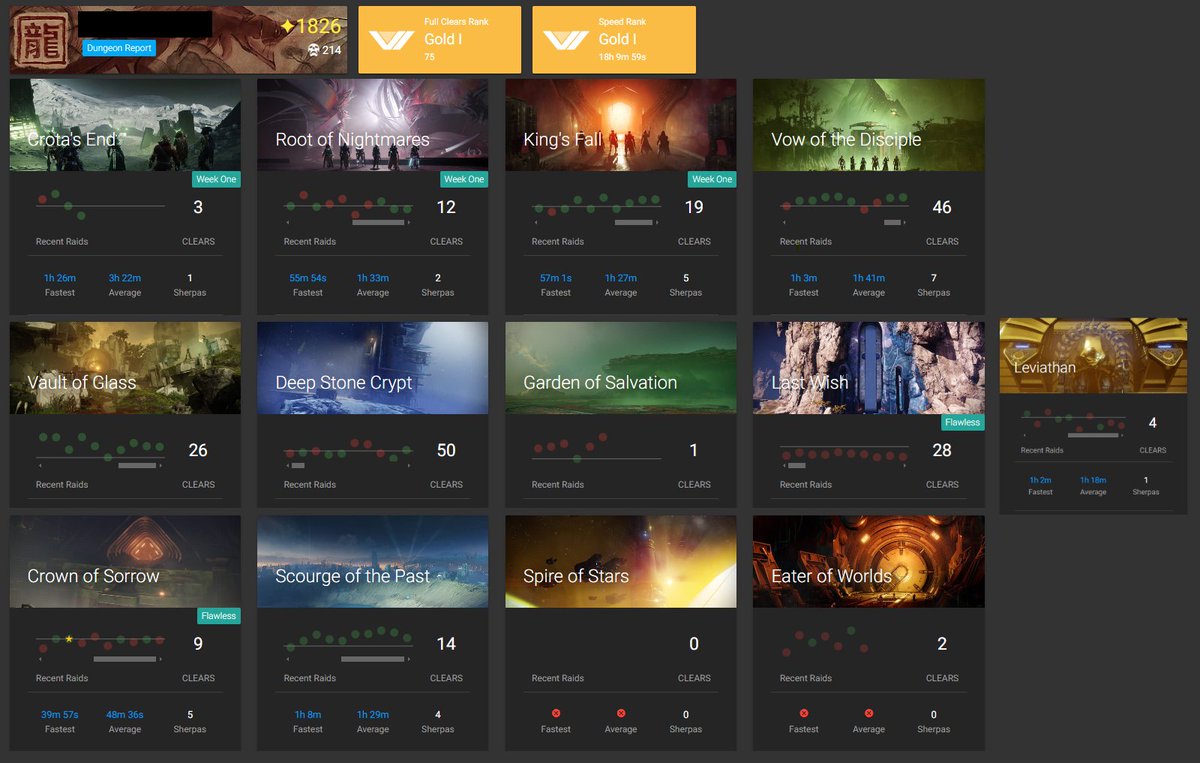This screenshot has width=1200, height=763.
Task: Open the Crota's End raid banner
Action: 125,125
